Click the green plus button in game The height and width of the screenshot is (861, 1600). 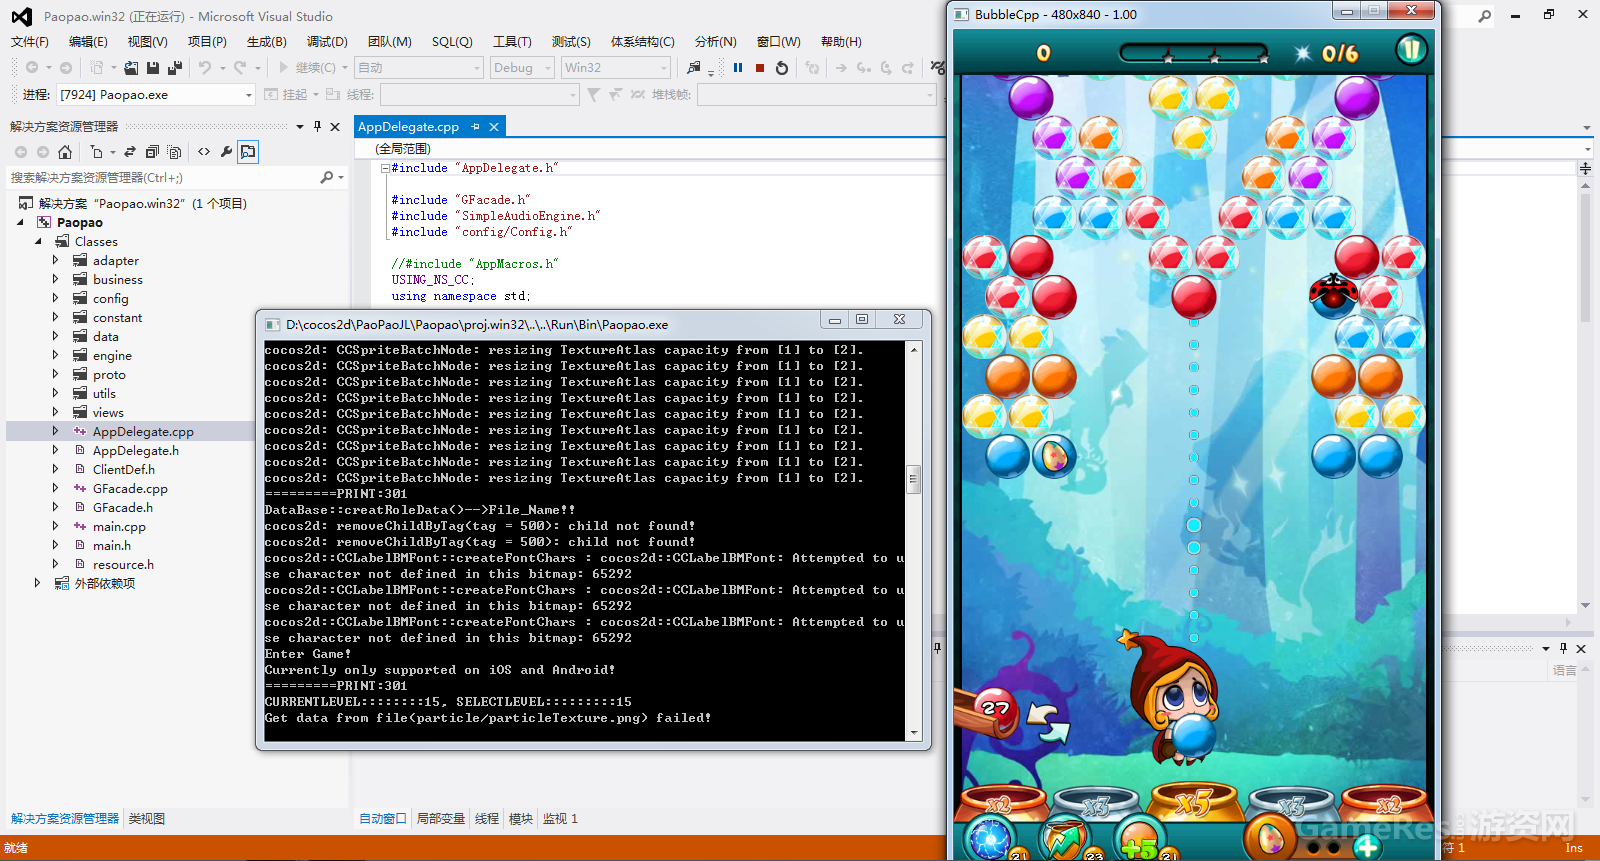(1367, 846)
